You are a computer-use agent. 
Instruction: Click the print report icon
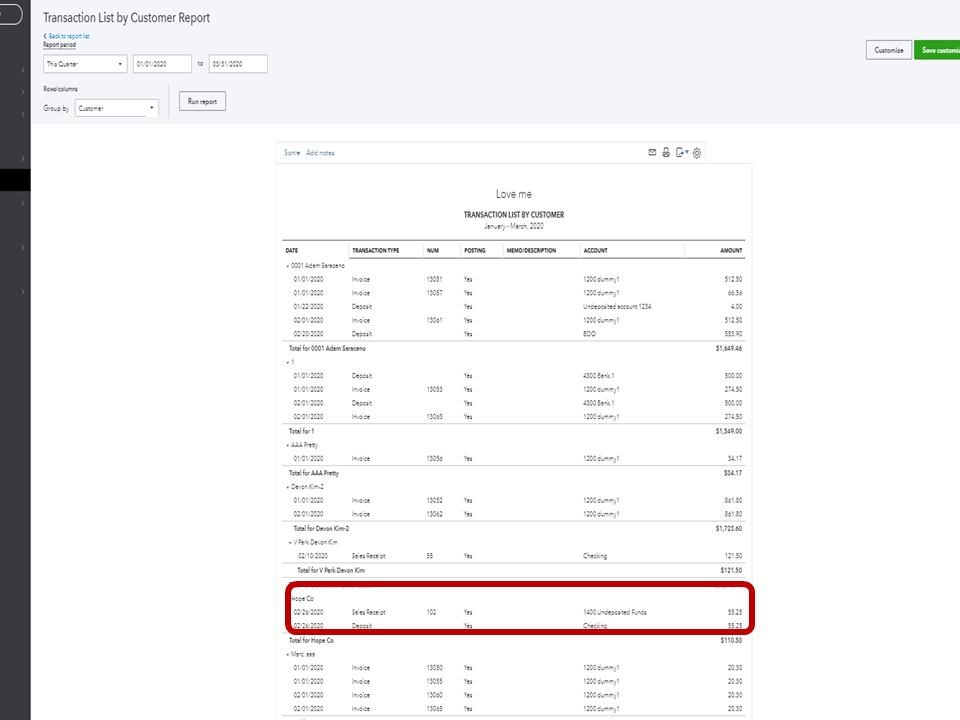pyautogui.click(x=666, y=152)
